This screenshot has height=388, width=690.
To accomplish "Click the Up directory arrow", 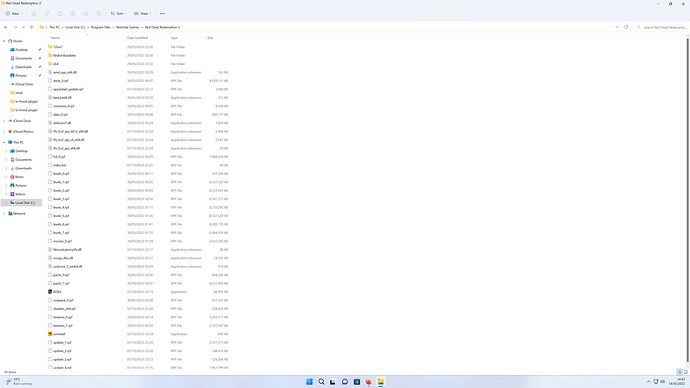I will coord(32,27).
